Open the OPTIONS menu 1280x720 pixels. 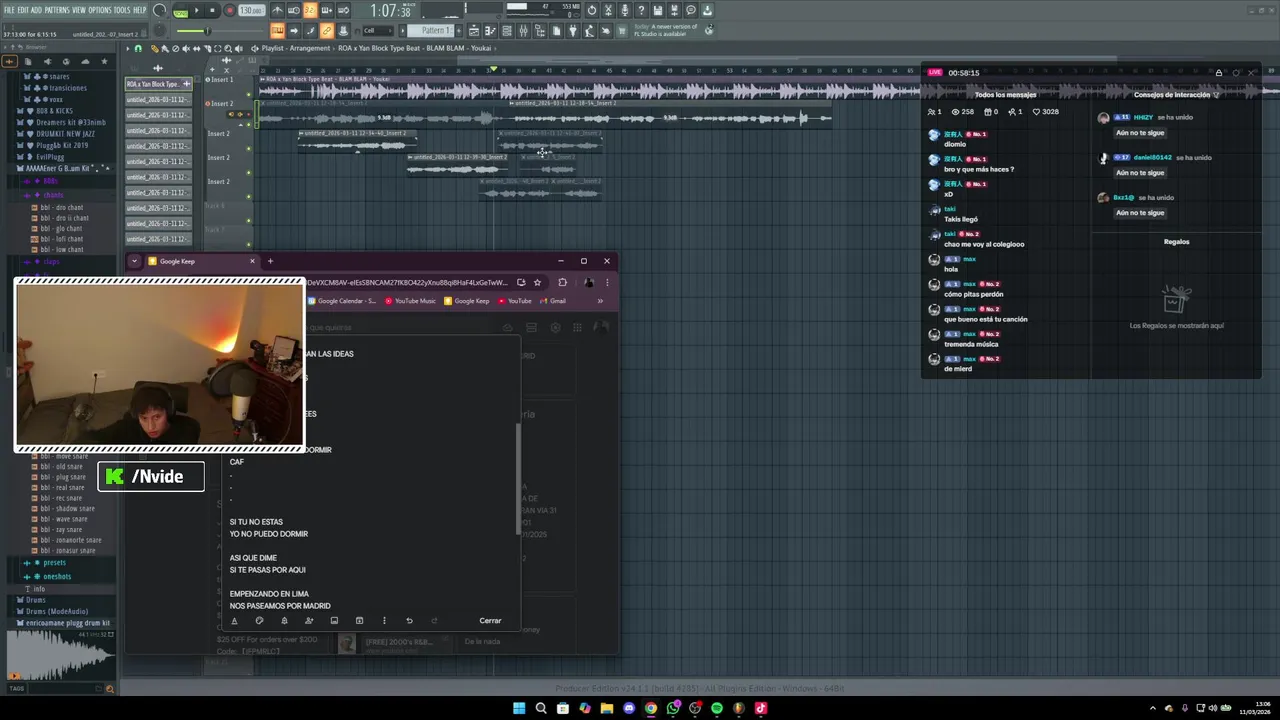(x=100, y=10)
